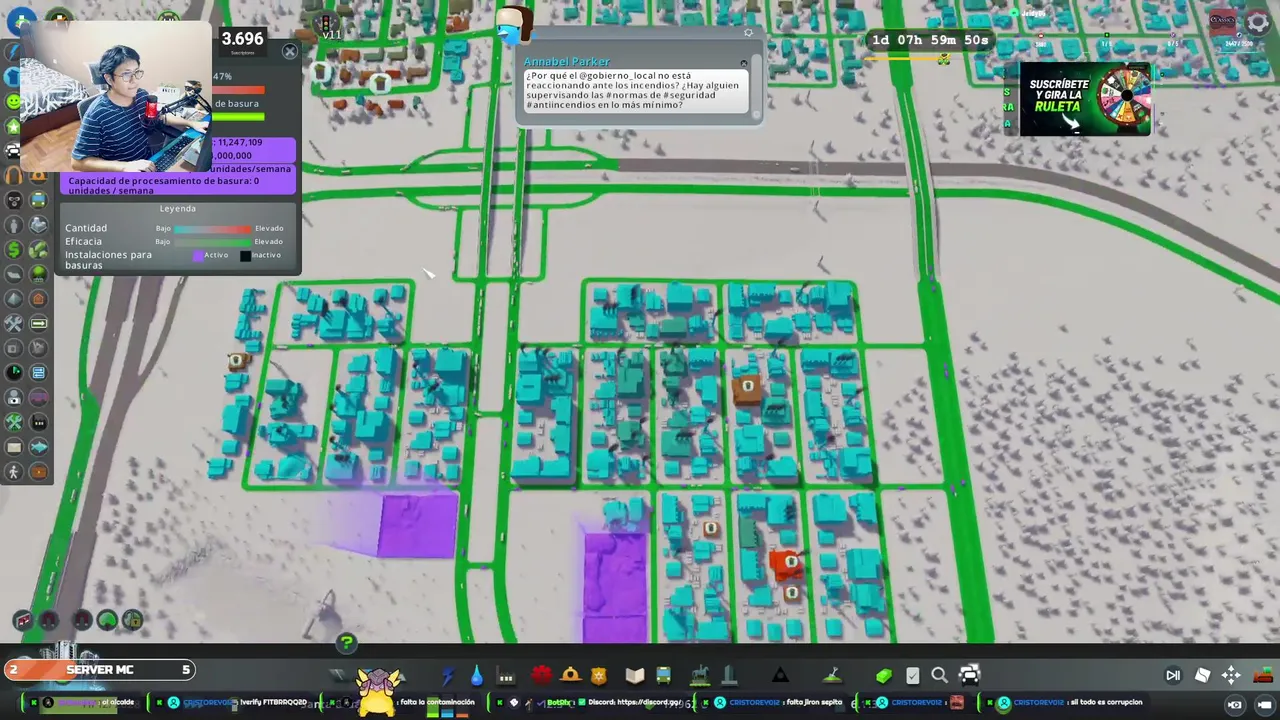Open the Police badge menu
Viewport: 1280px width, 720px height.
pyautogui.click(x=599, y=676)
